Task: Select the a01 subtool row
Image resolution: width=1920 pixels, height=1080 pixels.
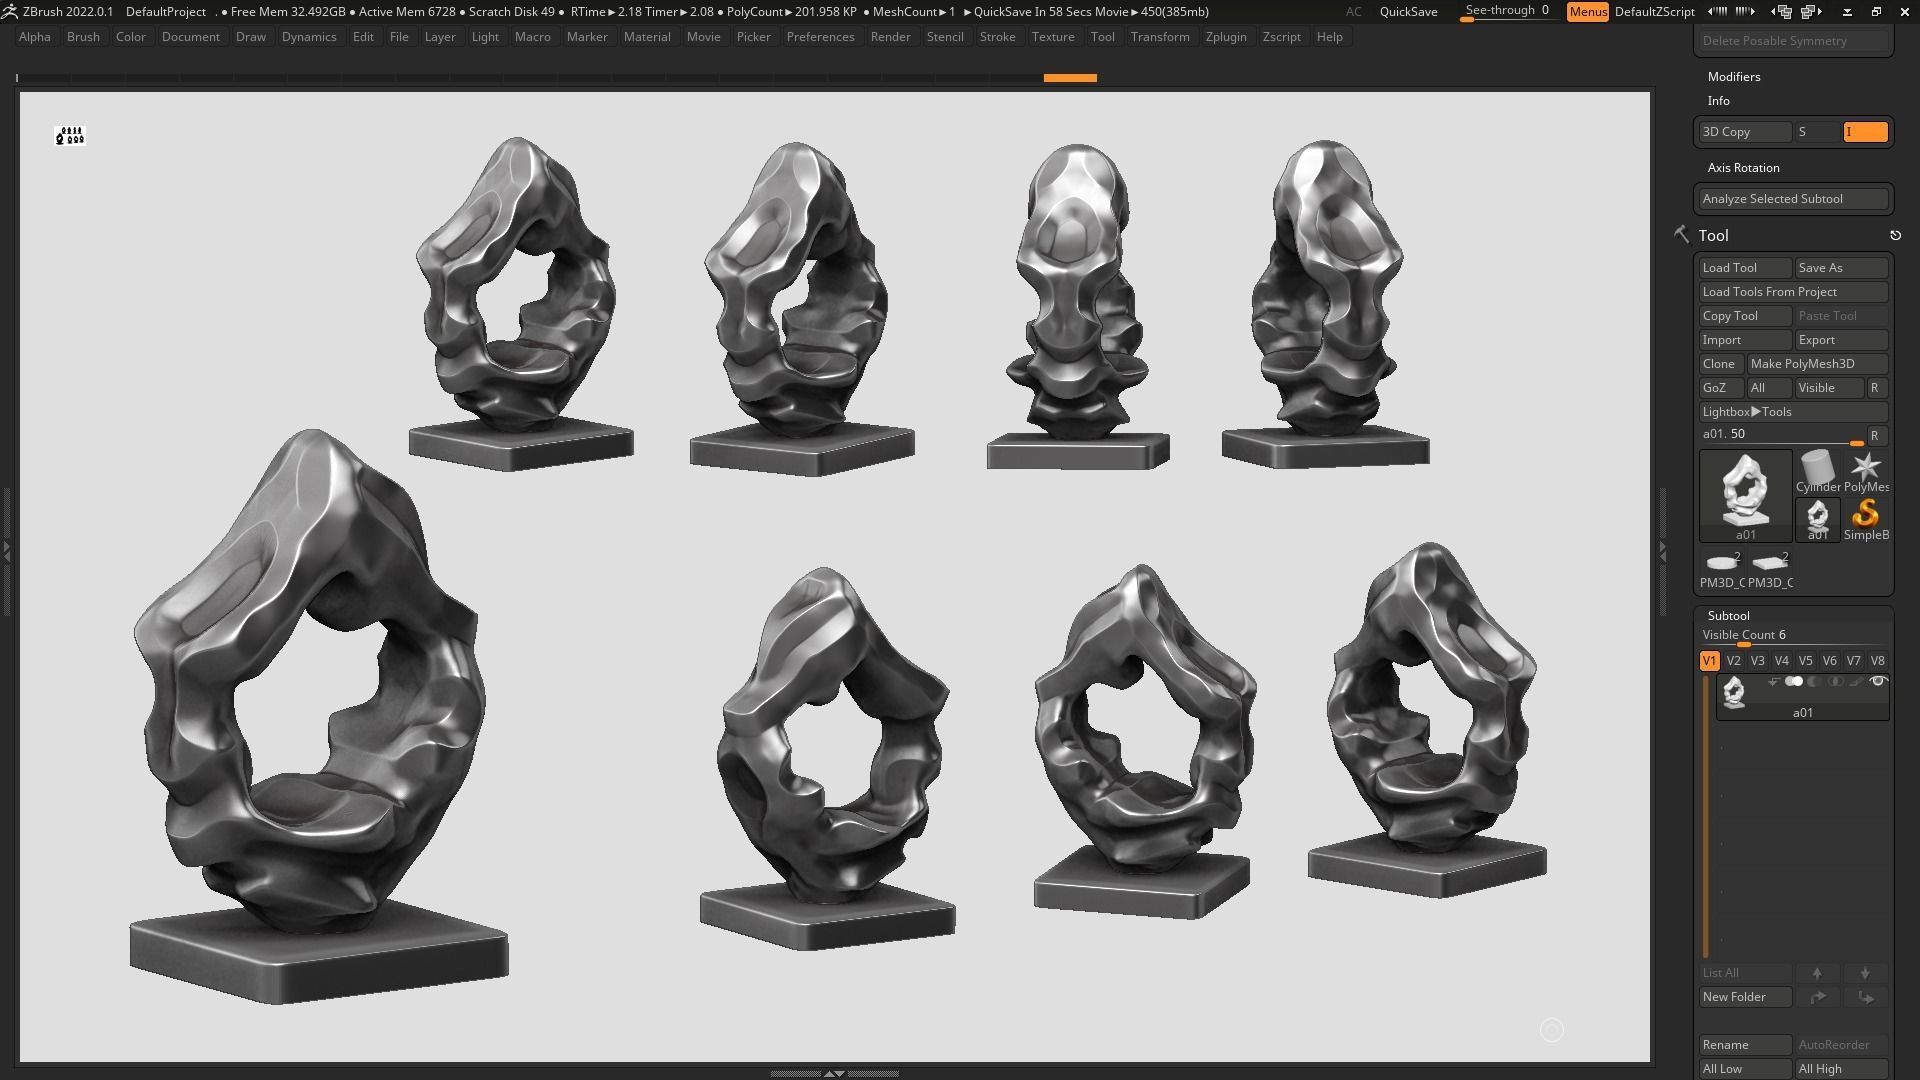Action: point(1802,697)
